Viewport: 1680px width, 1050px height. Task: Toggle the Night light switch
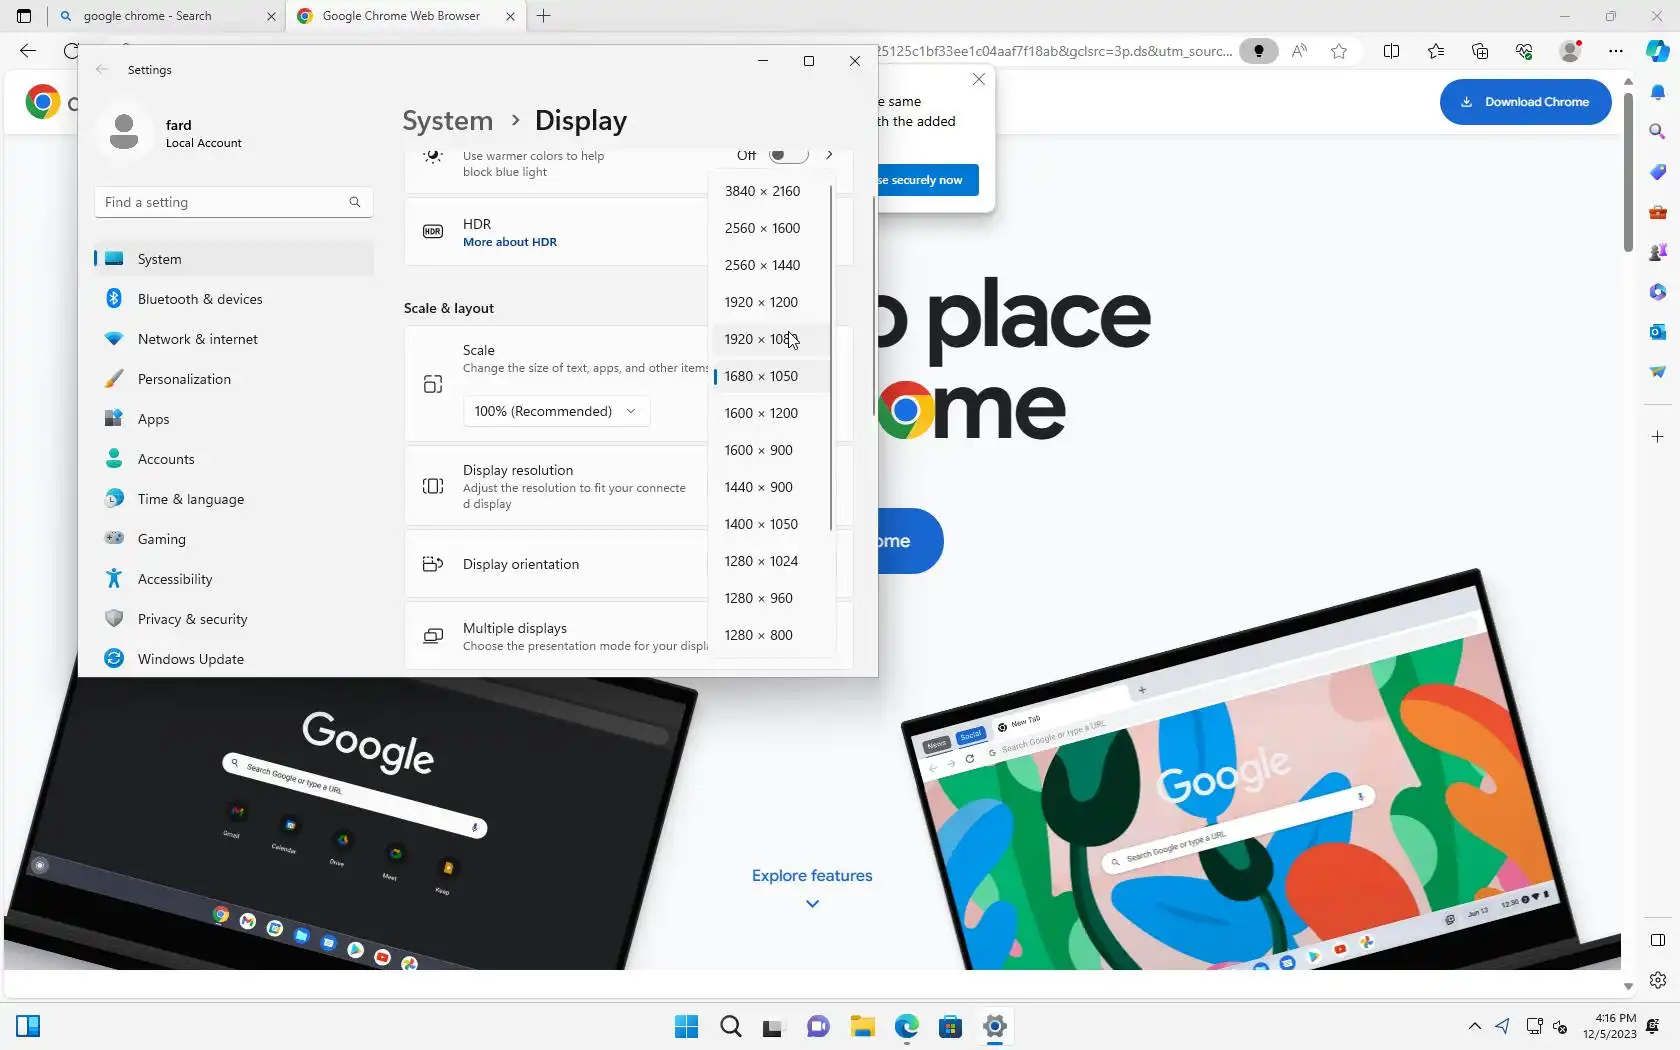(788, 155)
